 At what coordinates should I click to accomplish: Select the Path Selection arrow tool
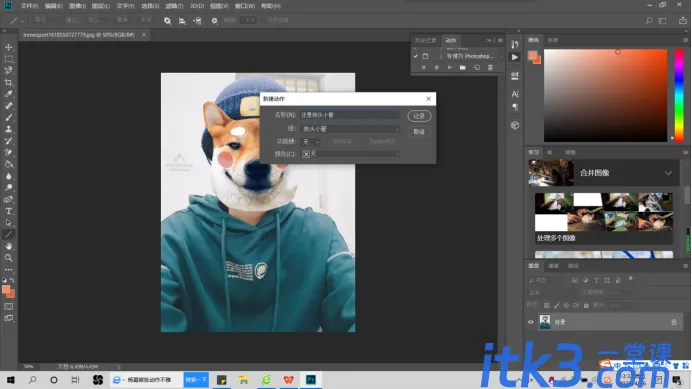pyautogui.click(x=9, y=223)
